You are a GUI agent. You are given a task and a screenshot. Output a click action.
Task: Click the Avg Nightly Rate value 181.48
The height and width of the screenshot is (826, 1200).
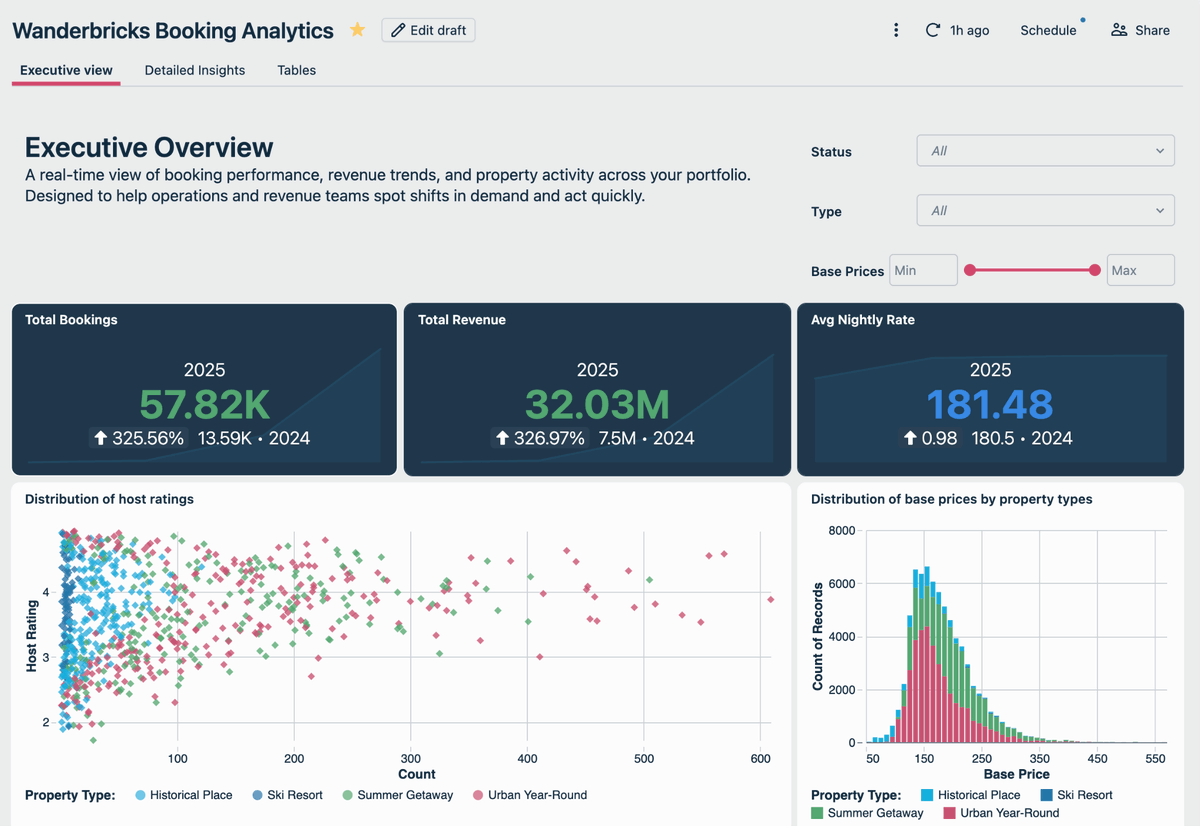[990, 404]
